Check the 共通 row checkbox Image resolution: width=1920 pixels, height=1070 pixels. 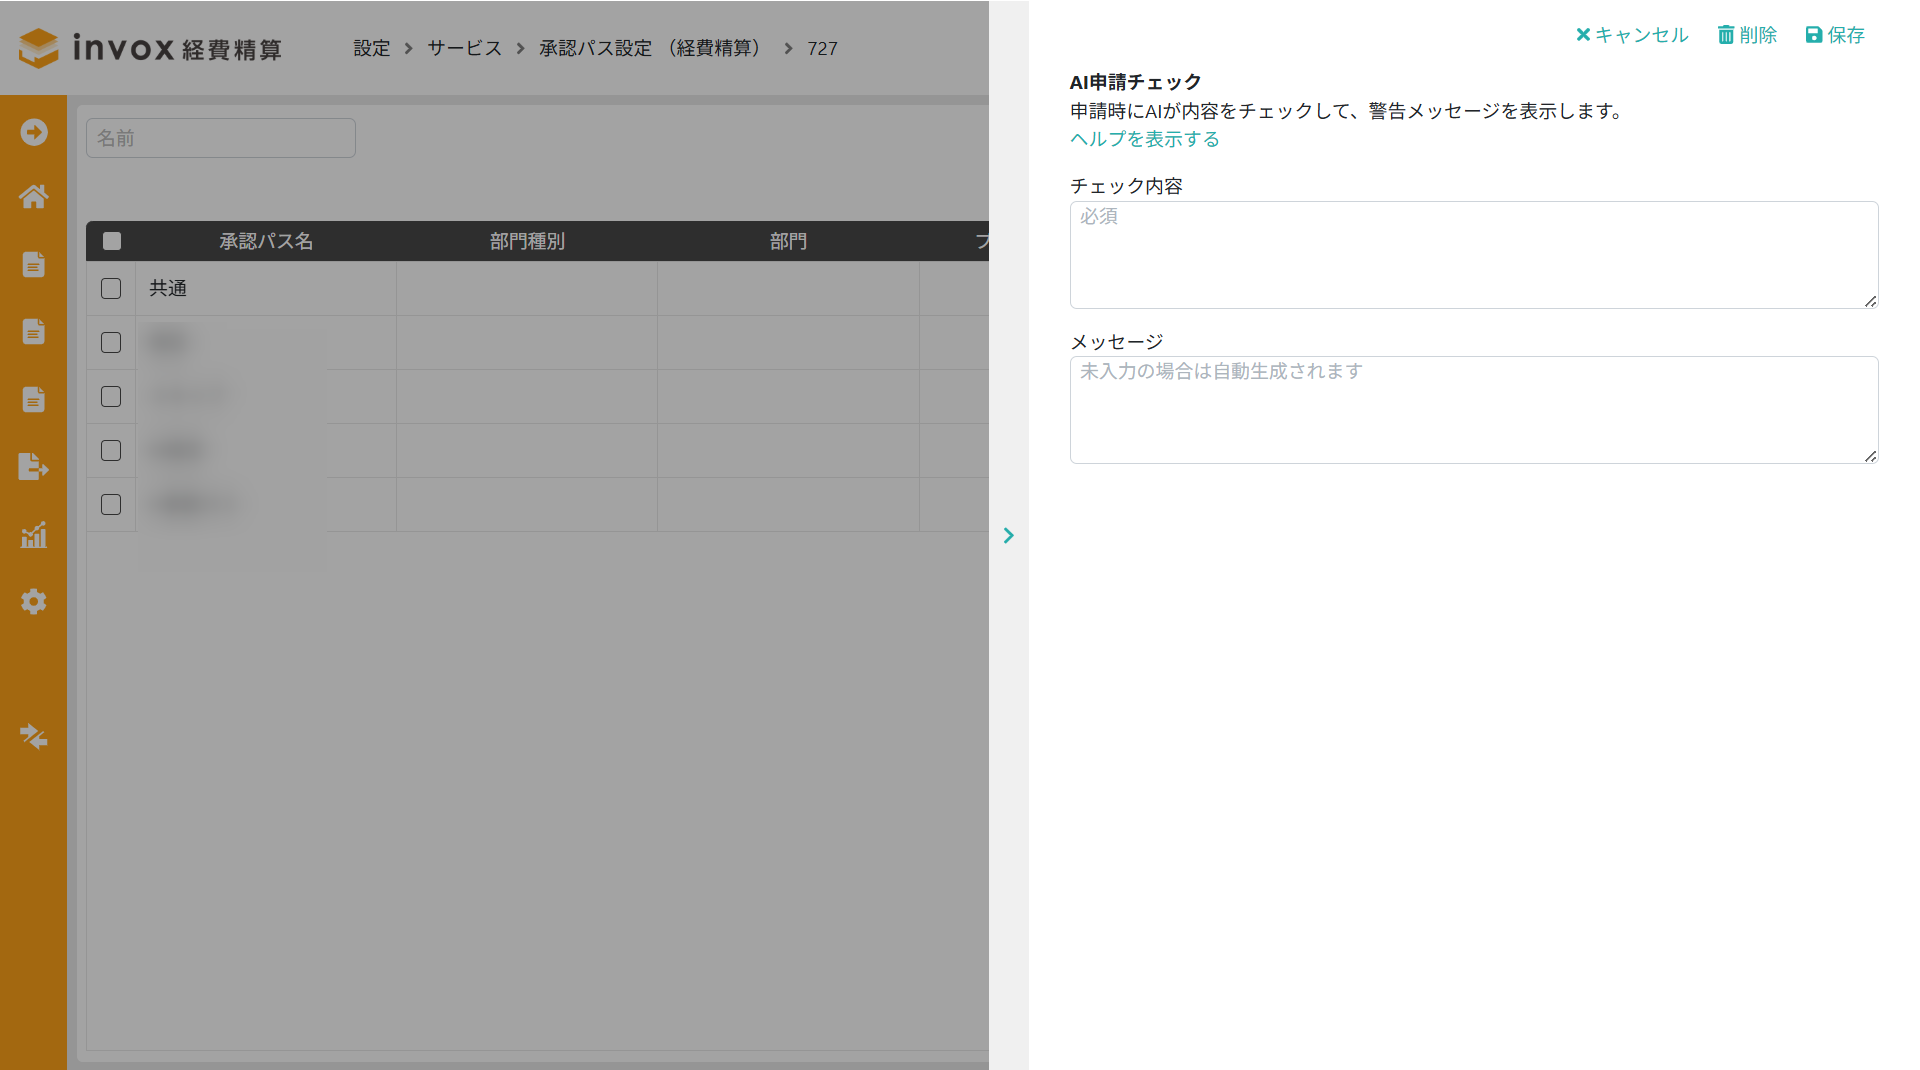(x=111, y=289)
